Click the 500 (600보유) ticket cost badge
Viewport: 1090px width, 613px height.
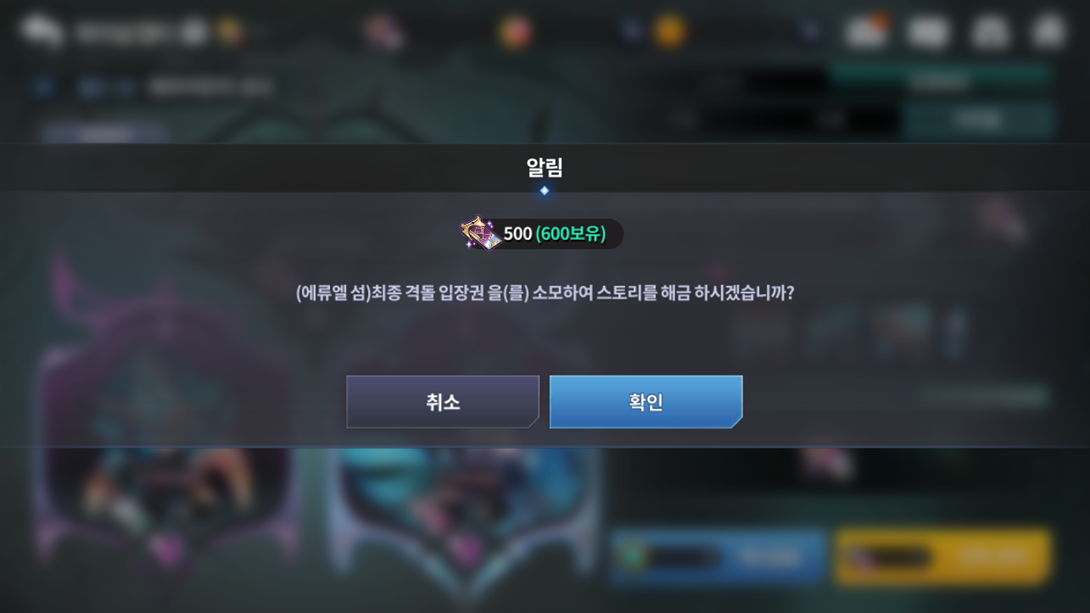[542, 234]
